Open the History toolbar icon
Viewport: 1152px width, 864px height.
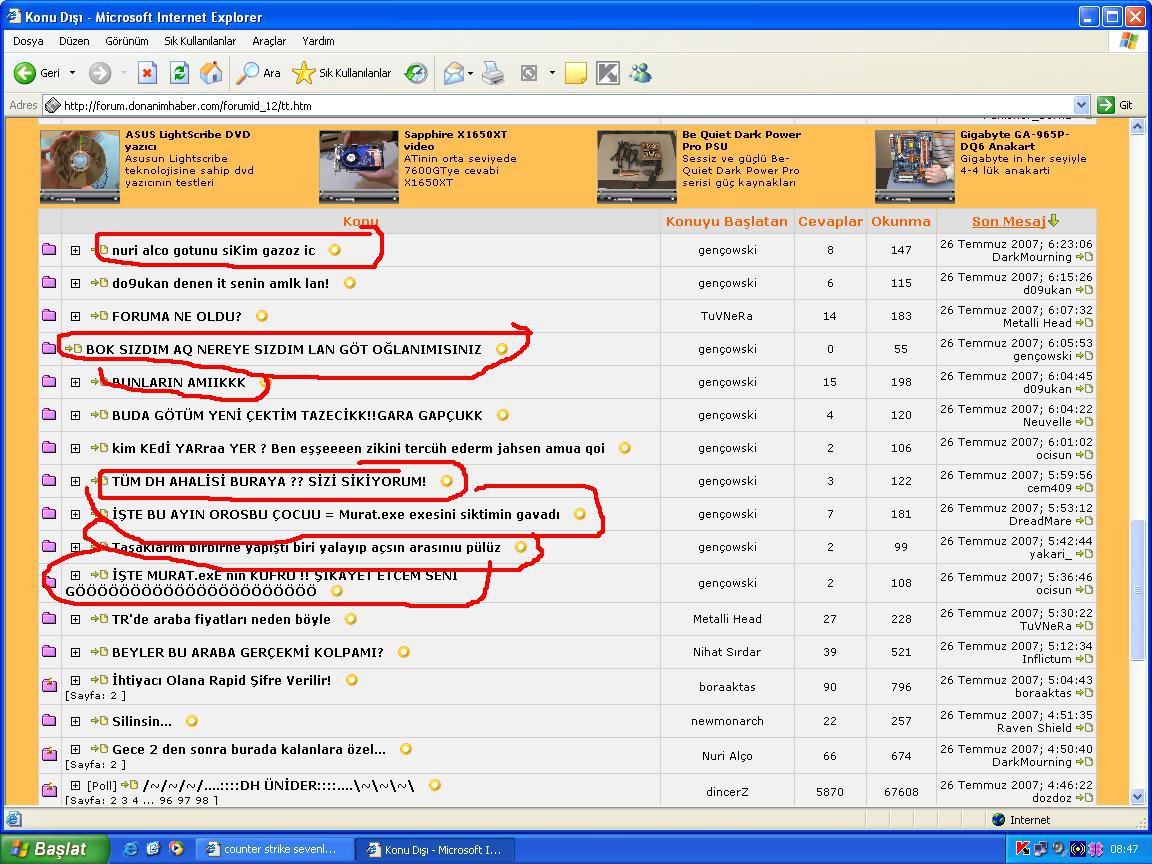click(416, 73)
